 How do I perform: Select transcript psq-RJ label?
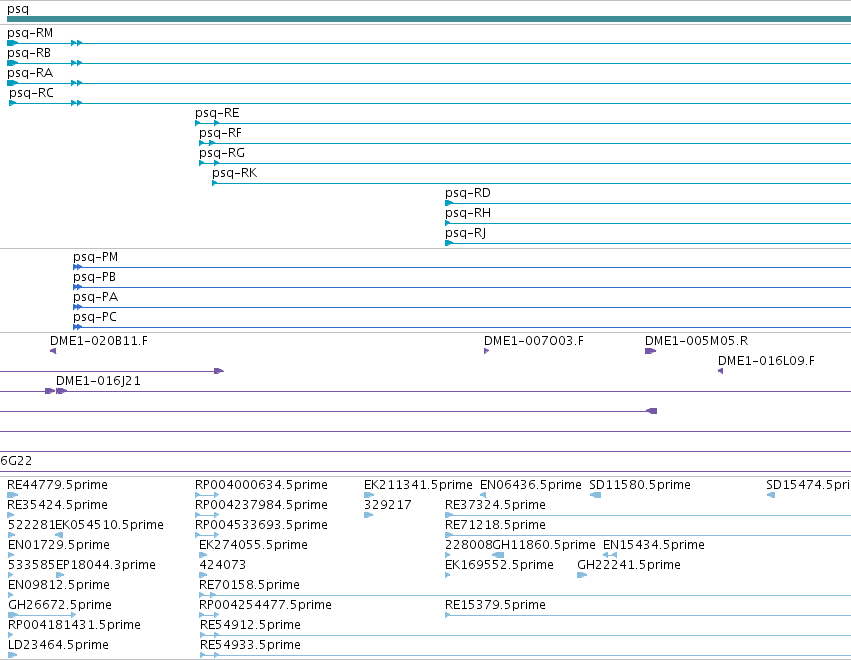coord(466,234)
